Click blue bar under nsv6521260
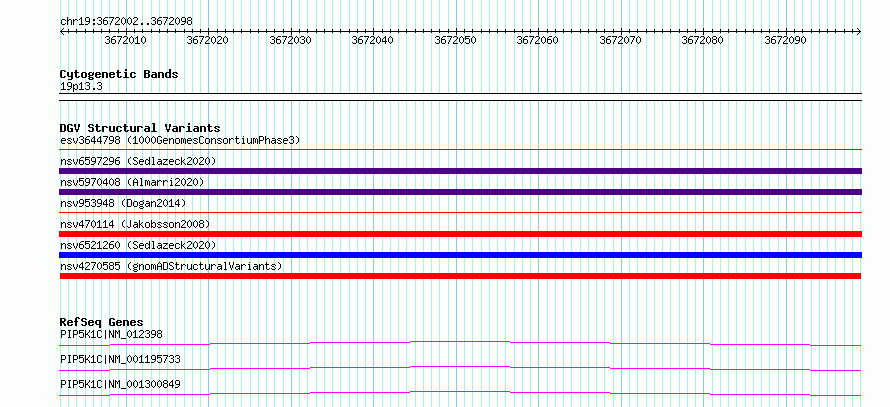890x407 pixels. tap(460, 255)
